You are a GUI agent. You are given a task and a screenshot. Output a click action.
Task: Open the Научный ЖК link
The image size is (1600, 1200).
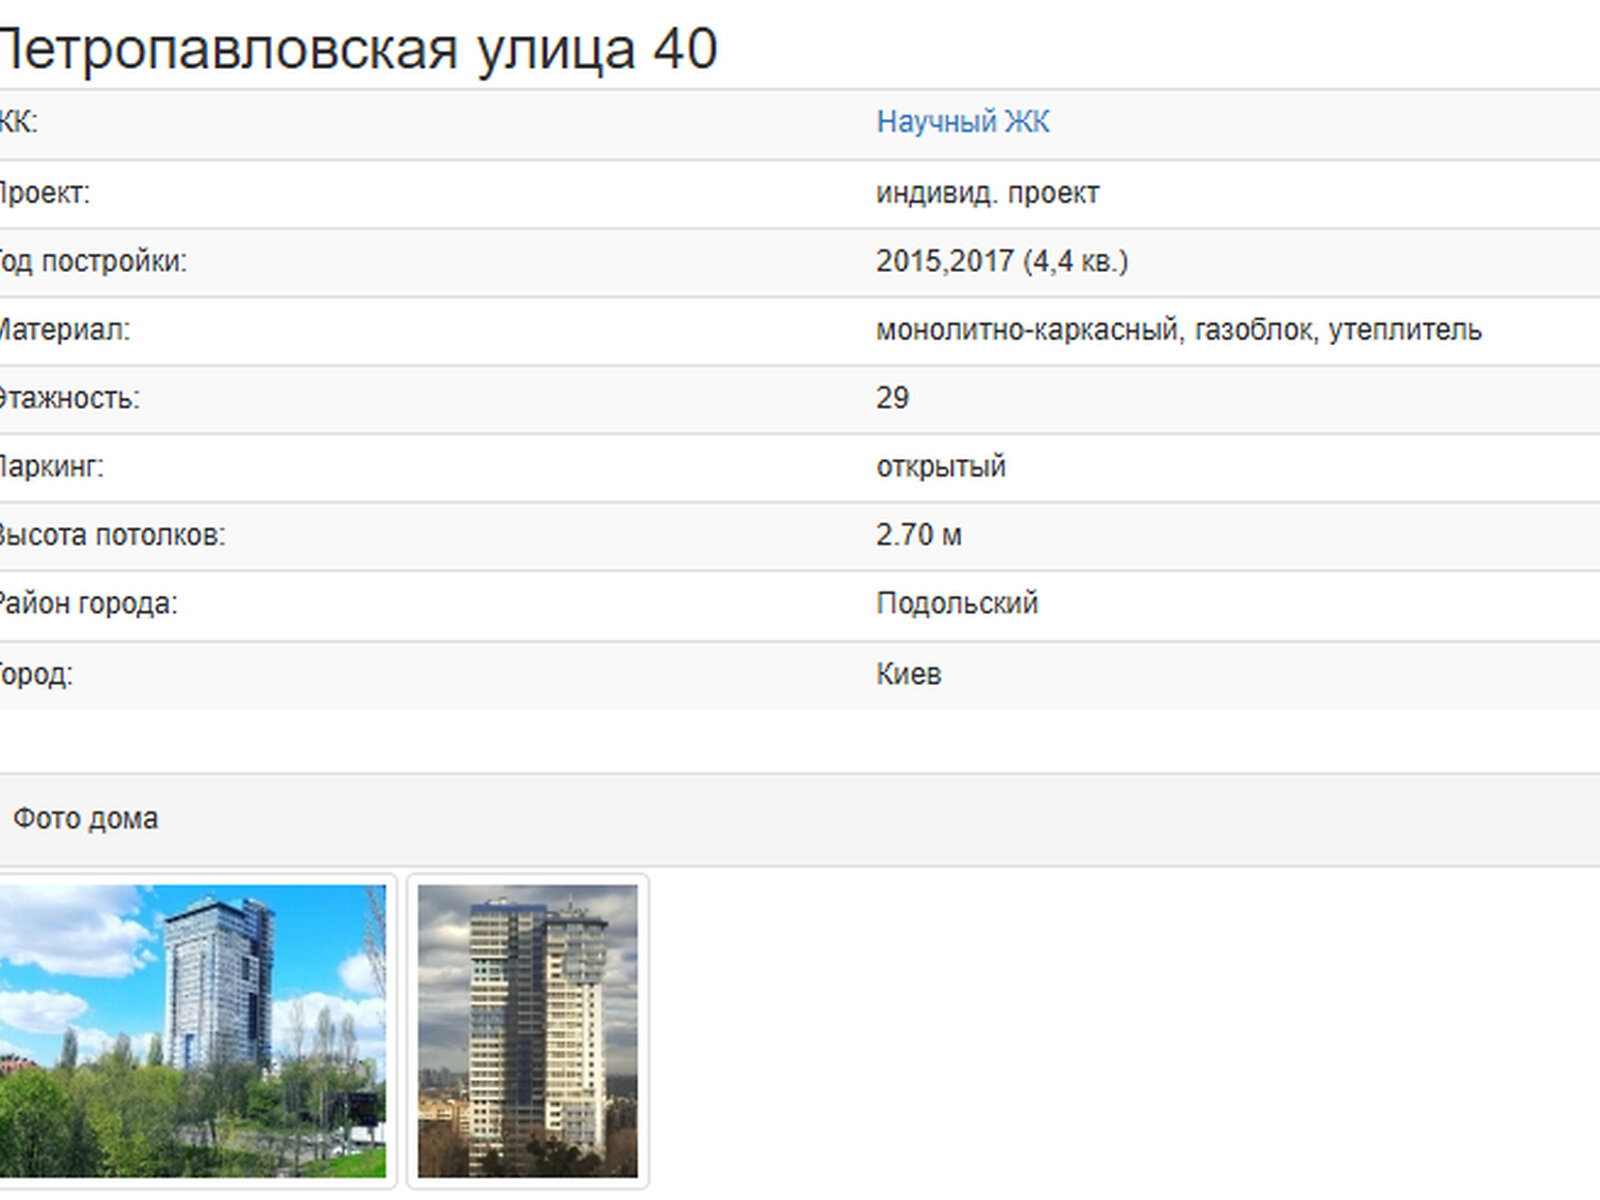click(x=962, y=122)
